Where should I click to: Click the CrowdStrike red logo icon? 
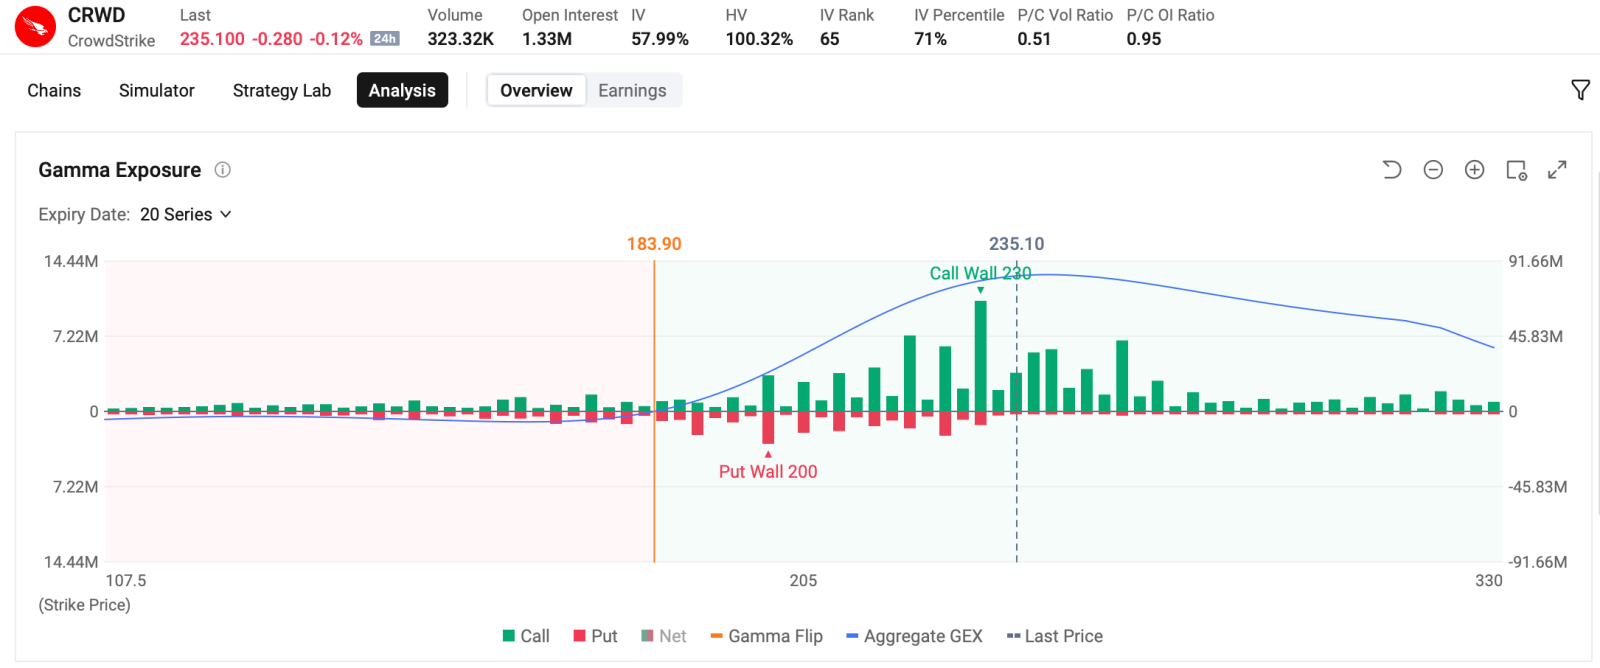(36, 27)
